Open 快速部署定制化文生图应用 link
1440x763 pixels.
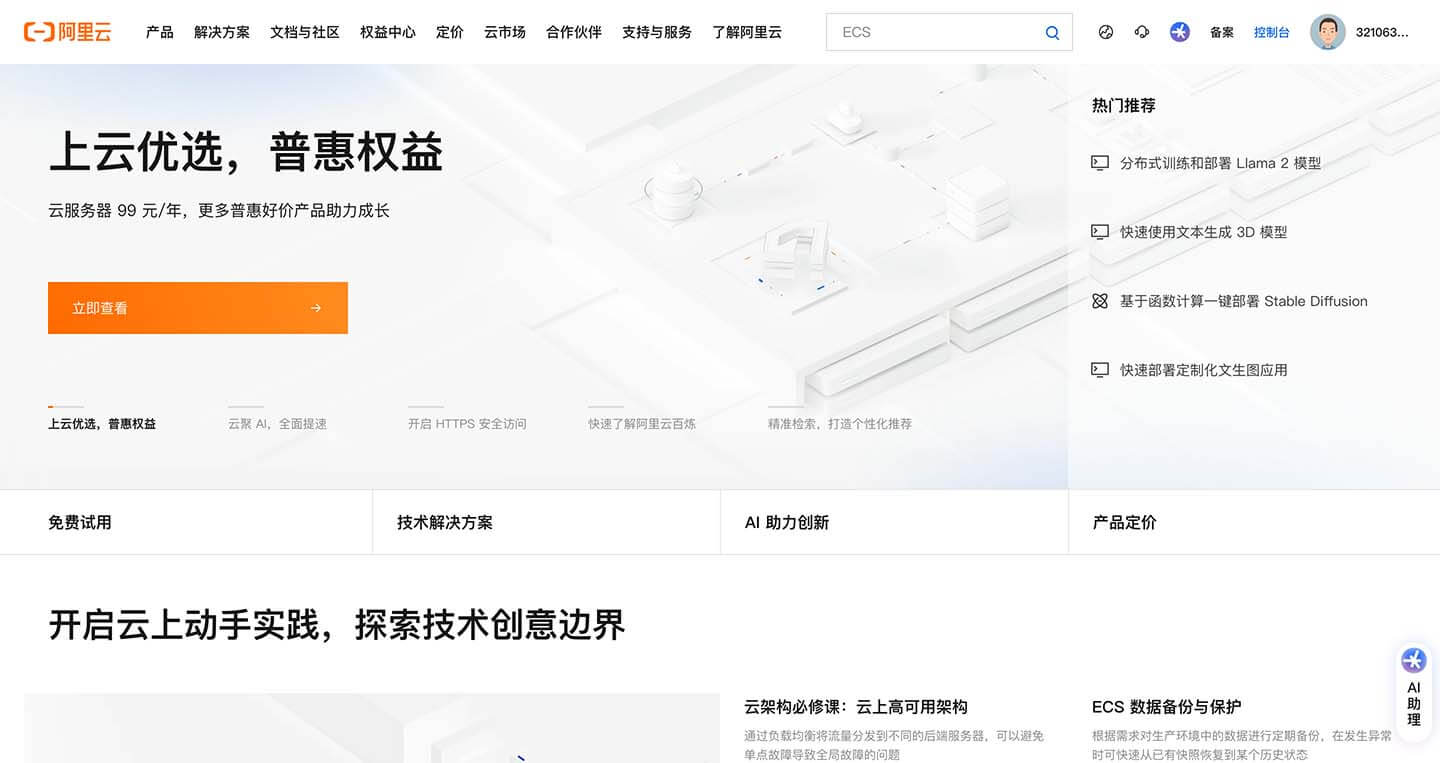pyautogui.click(x=1203, y=370)
